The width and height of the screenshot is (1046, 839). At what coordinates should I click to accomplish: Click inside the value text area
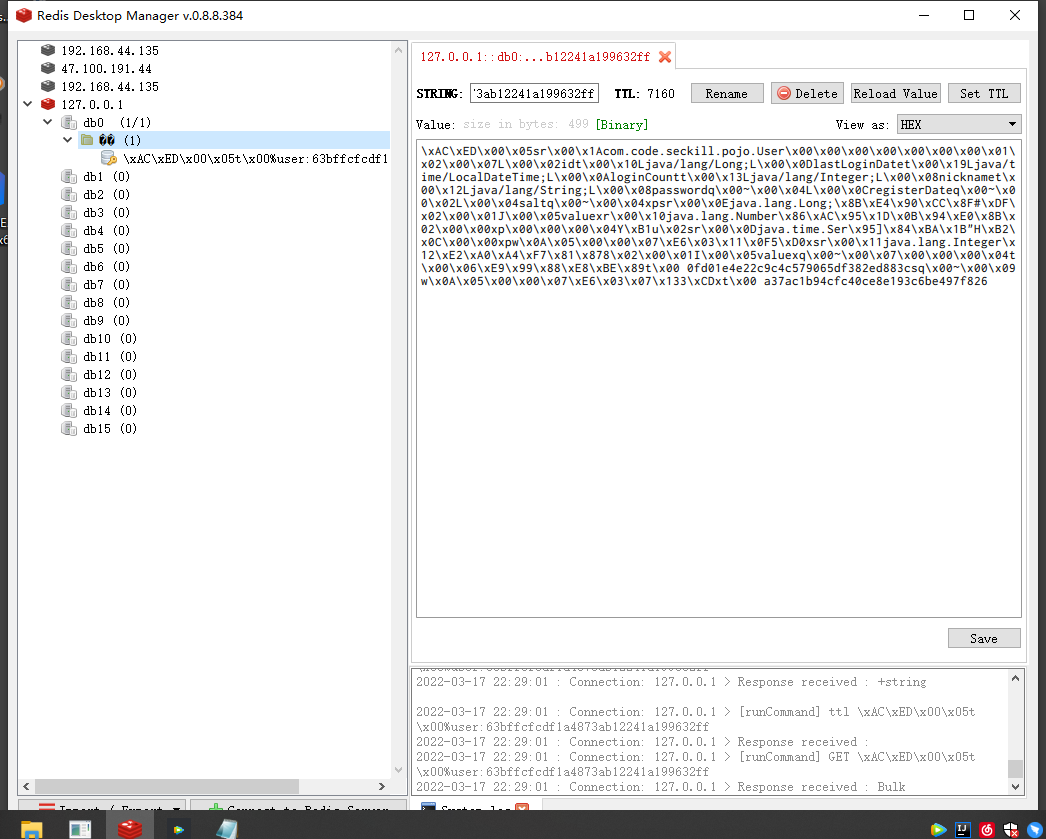coord(718,378)
